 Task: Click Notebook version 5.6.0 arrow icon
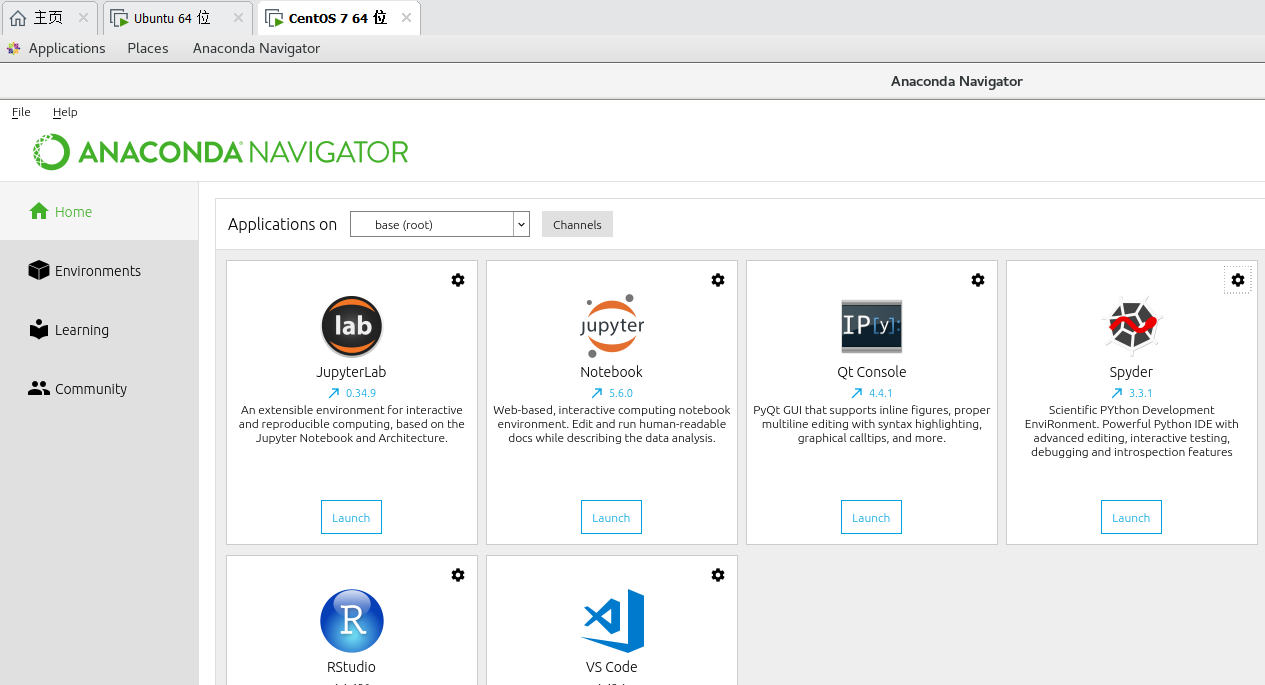click(597, 393)
